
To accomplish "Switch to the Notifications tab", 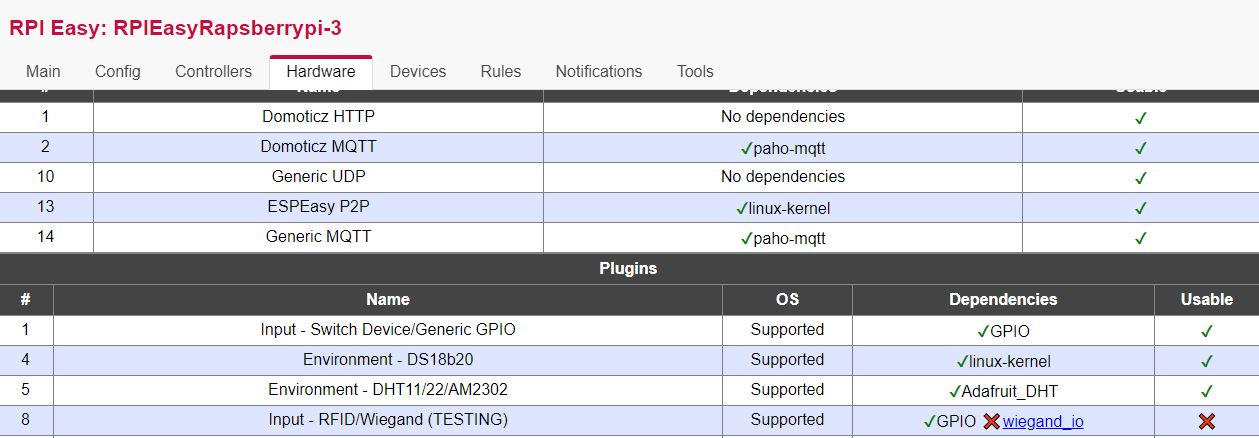I will click(x=599, y=72).
